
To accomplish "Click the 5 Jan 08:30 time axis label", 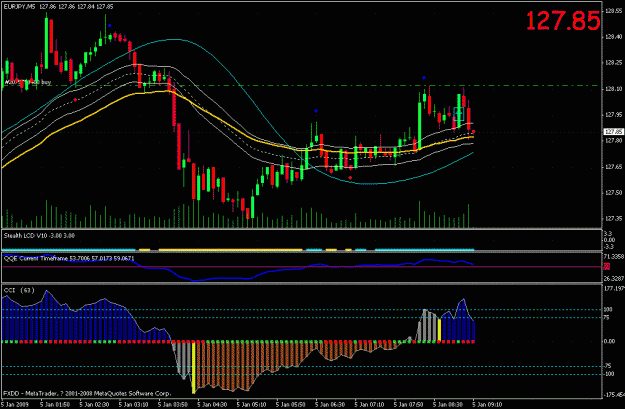I will [x=449, y=405].
